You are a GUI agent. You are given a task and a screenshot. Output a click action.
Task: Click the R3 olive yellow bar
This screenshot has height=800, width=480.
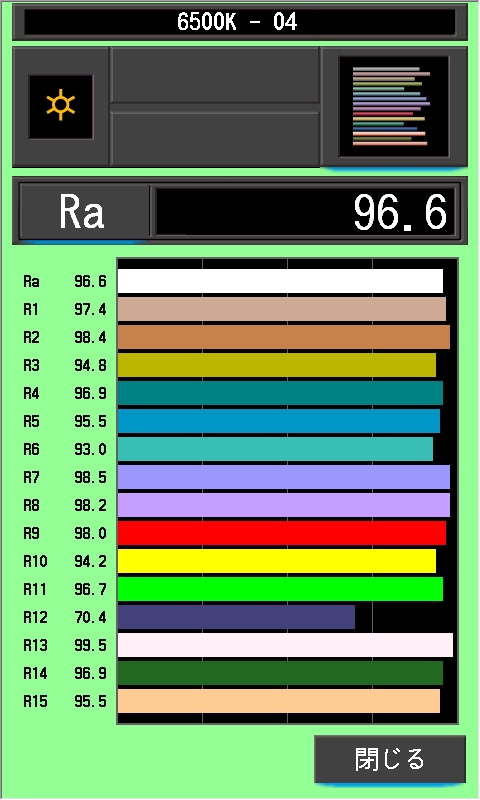click(x=277, y=365)
